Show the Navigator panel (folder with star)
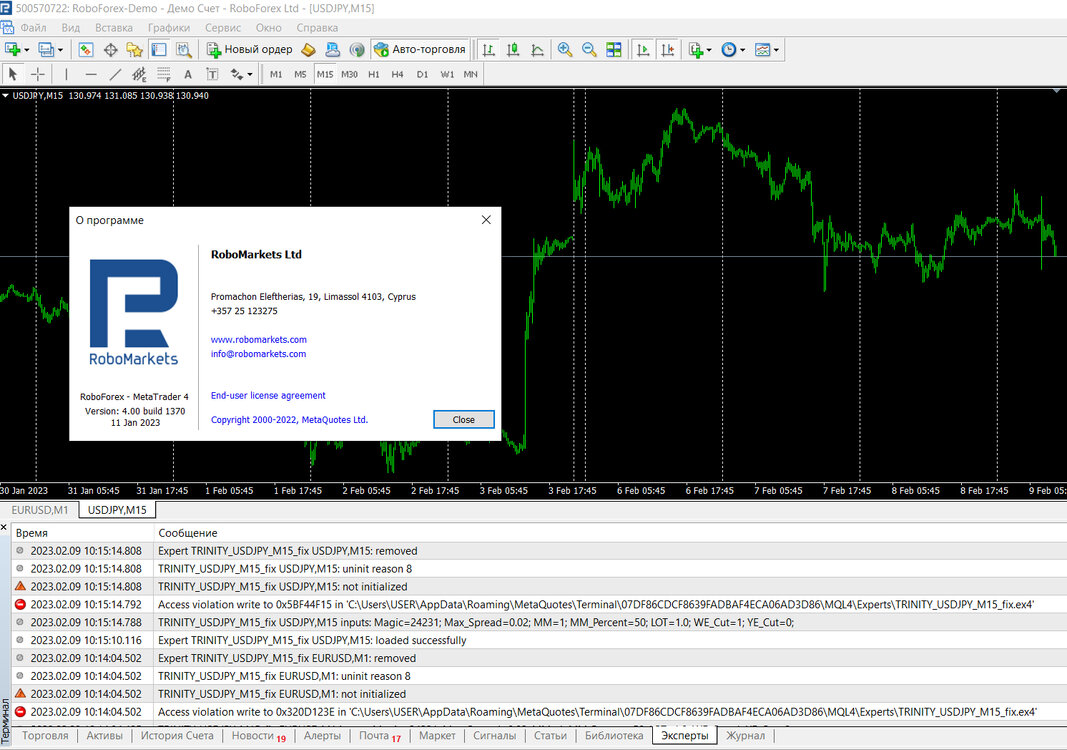1067x750 pixels. pyautogui.click(x=135, y=50)
